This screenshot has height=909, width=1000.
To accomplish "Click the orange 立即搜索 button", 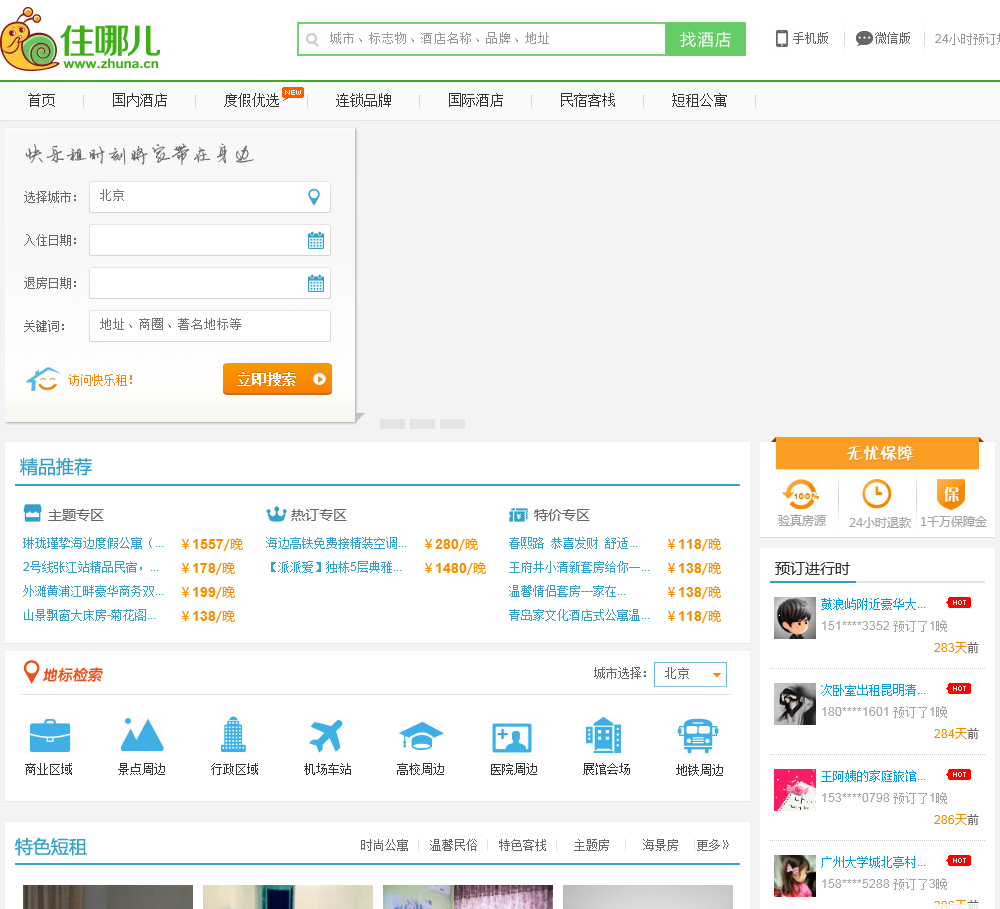I will (x=277, y=379).
